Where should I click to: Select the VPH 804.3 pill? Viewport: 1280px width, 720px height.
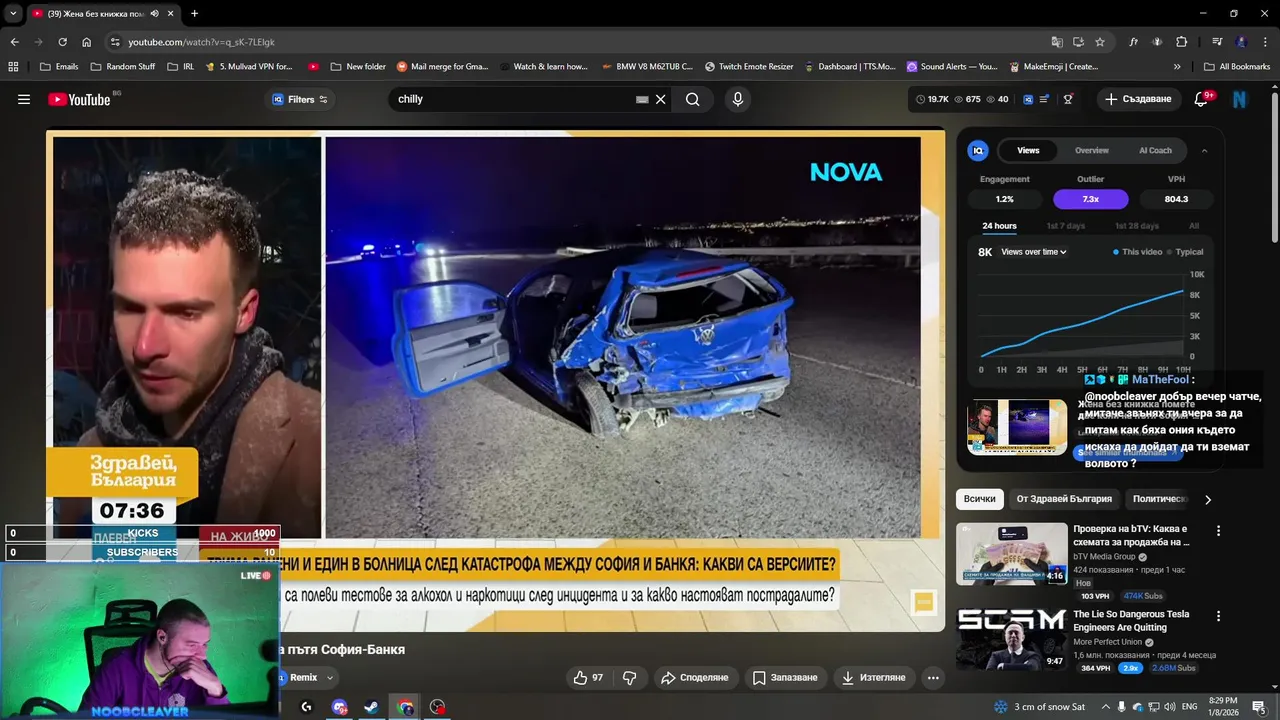click(x=1176, y=199)
